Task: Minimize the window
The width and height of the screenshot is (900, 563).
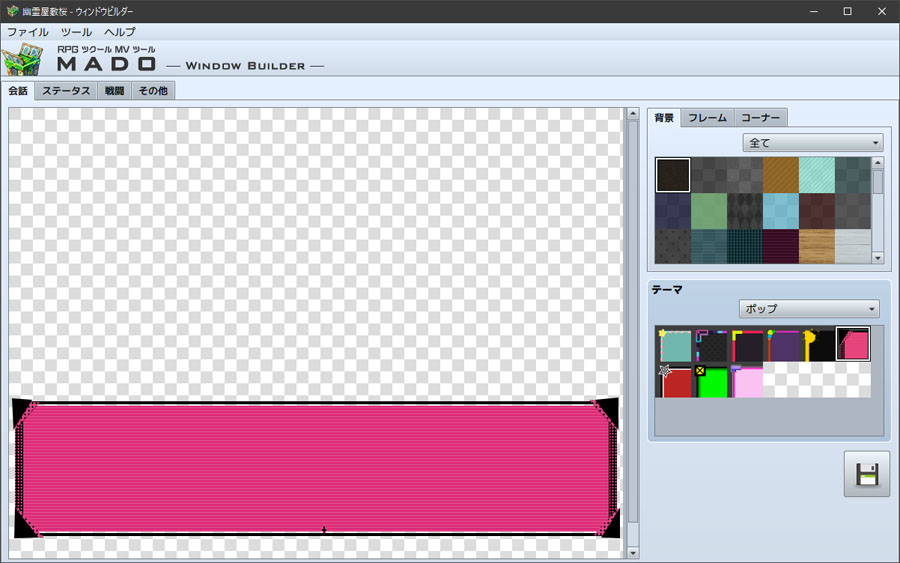Action: pos(813,11)
